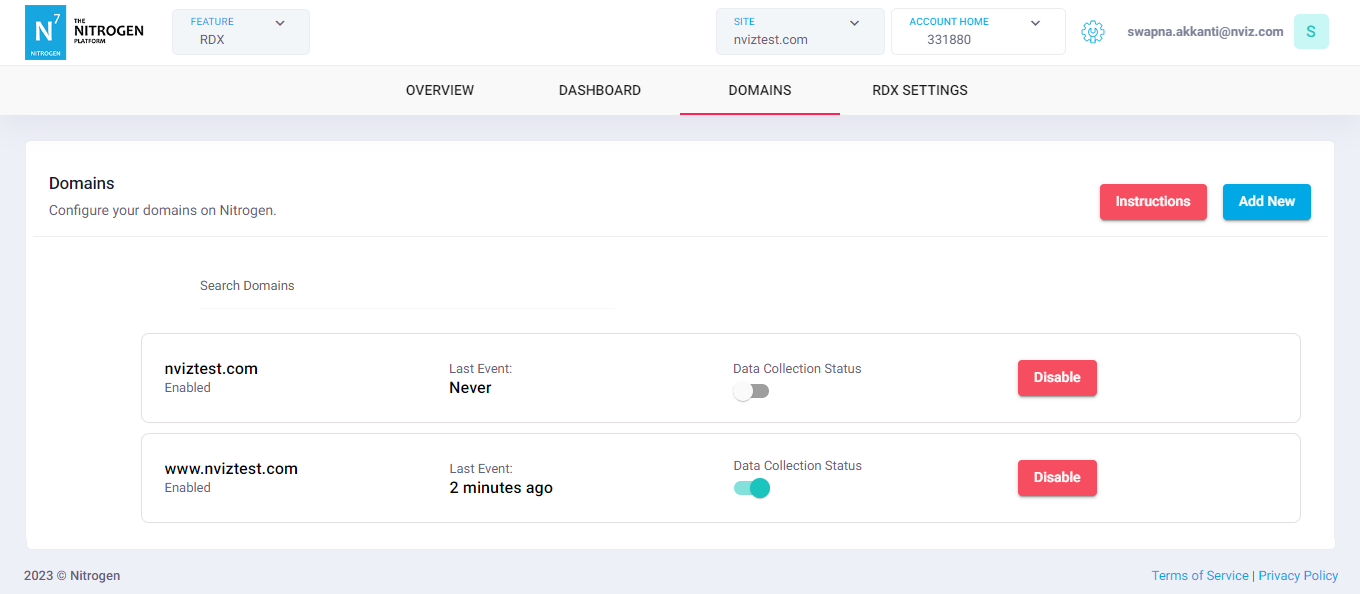Switch to the Overview tab
Viewport: 1360px width, 594px height.
[x=439, y=90]
